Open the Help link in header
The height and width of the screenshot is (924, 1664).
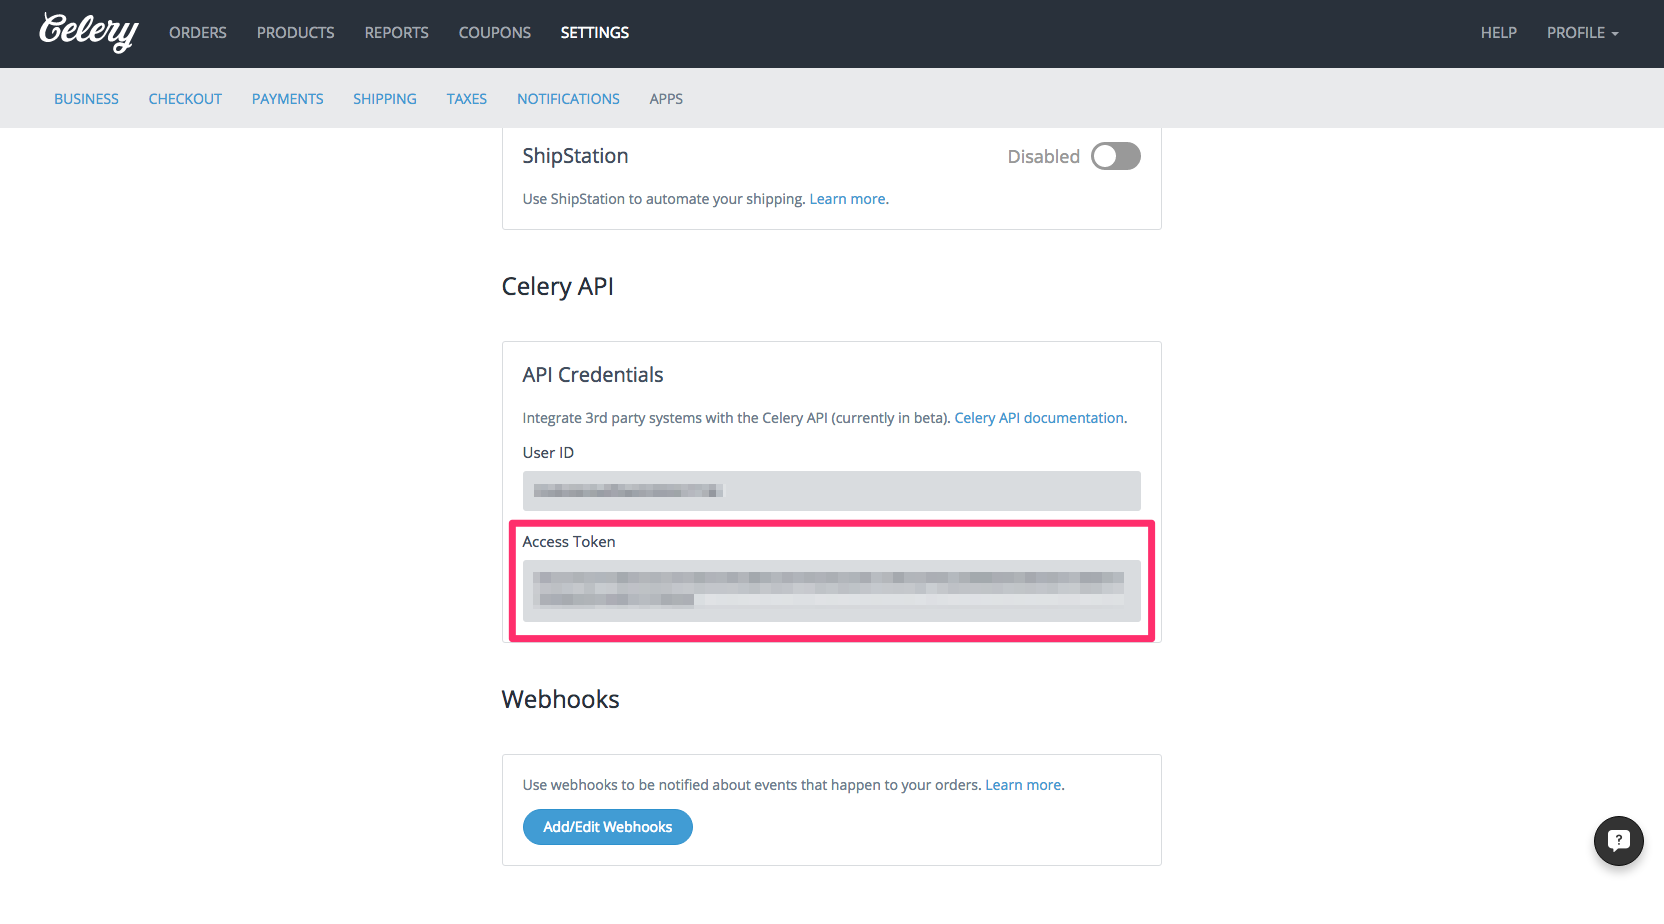click(x=1499, y=33)
